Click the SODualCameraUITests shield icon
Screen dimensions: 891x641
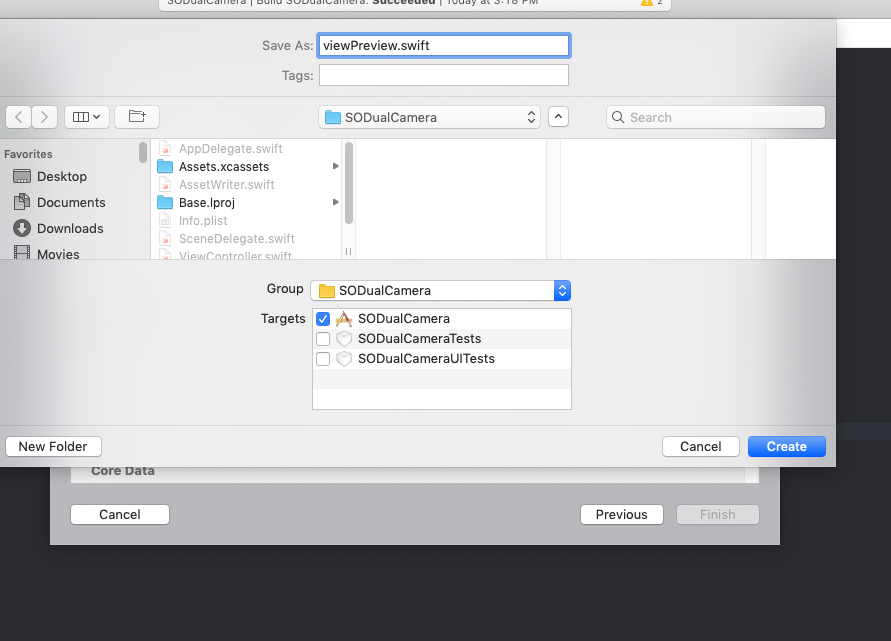point(344,359)
